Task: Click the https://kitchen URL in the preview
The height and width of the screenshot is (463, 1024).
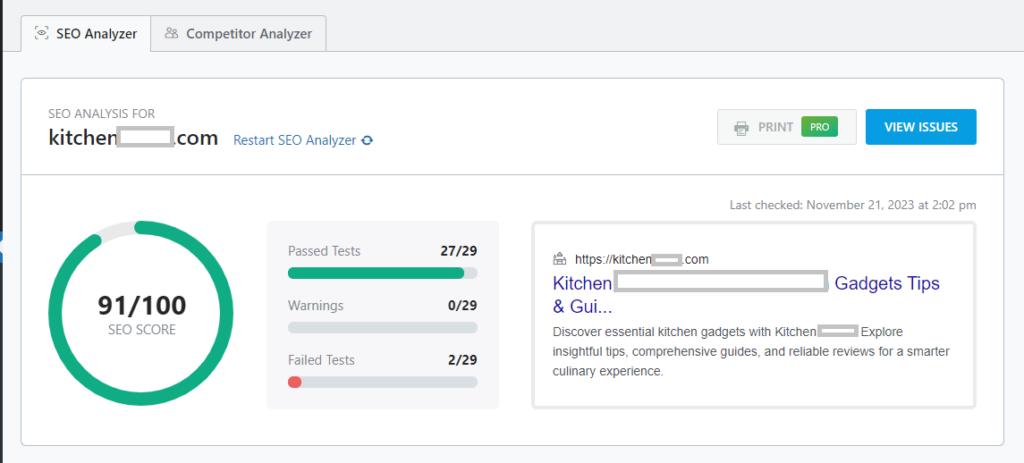Action: click(642, 259)
